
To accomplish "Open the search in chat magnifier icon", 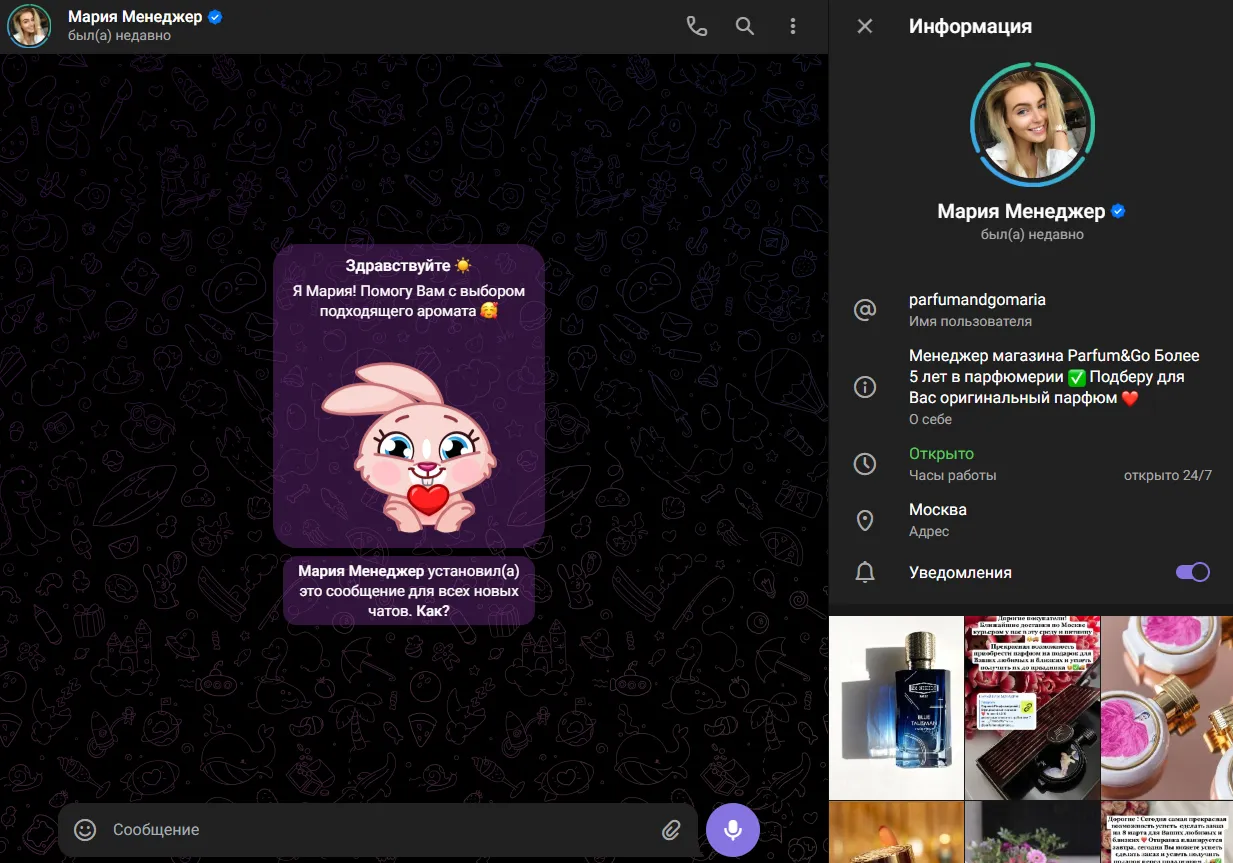I will 745,27.
